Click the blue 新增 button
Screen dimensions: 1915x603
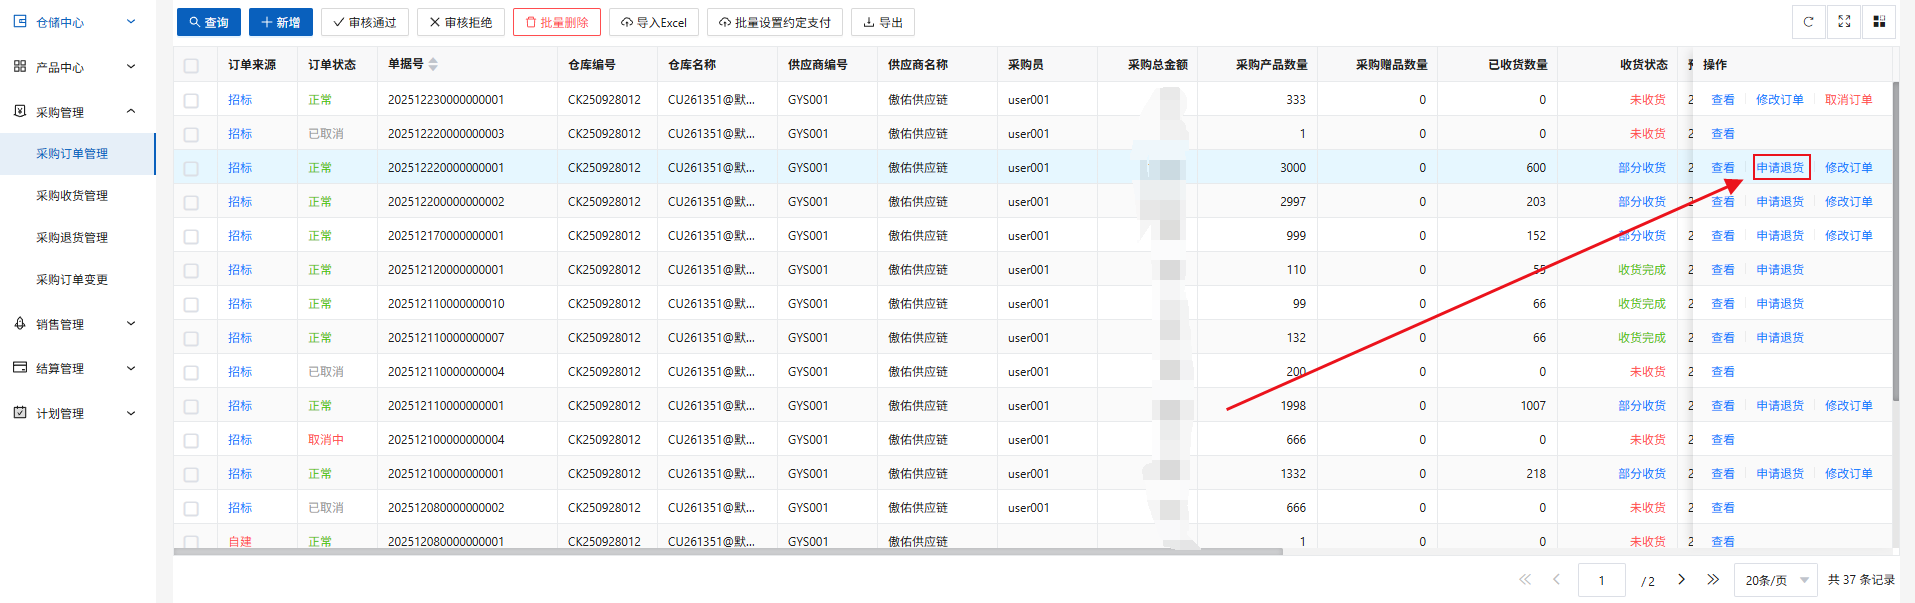(281, 22)
